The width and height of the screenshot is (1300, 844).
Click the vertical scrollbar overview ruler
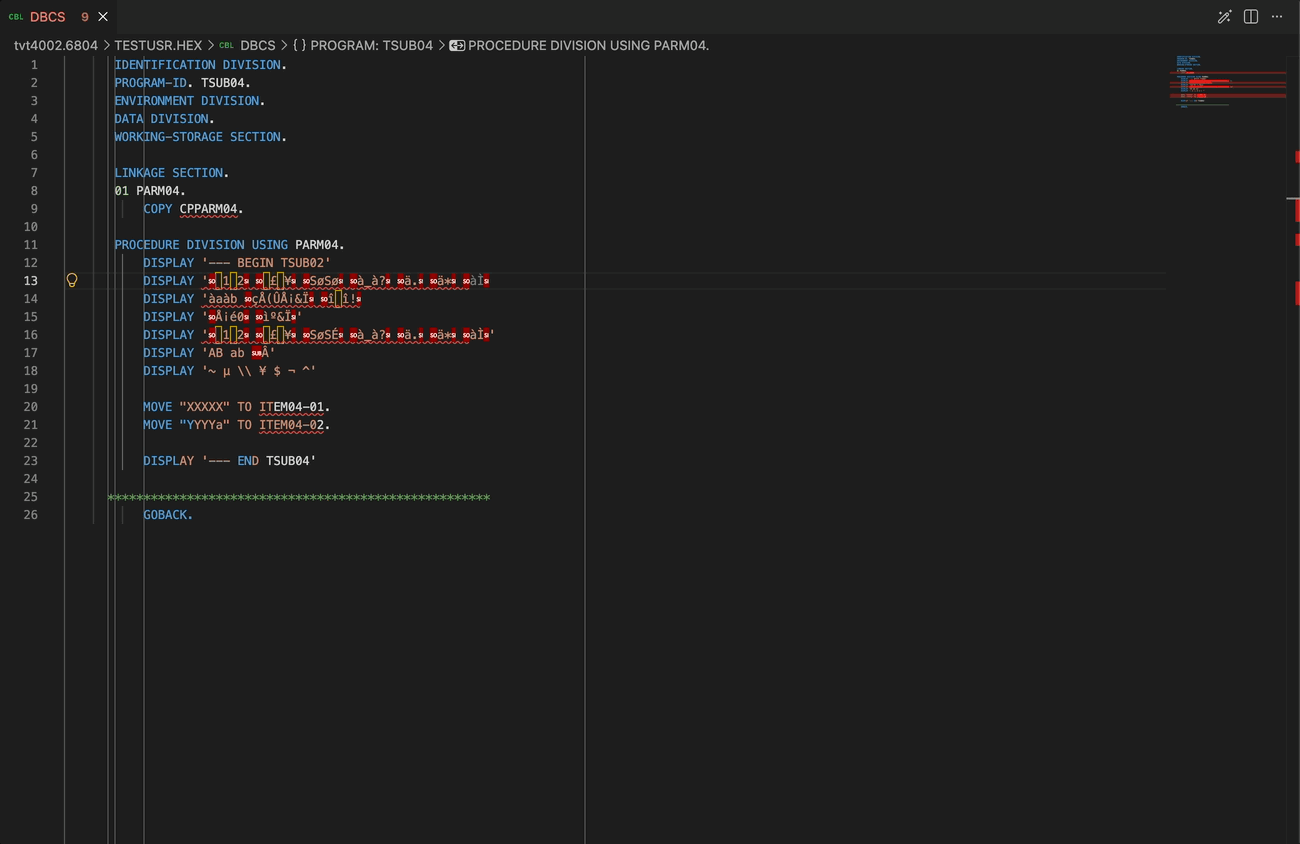(x=1294, y=450)
